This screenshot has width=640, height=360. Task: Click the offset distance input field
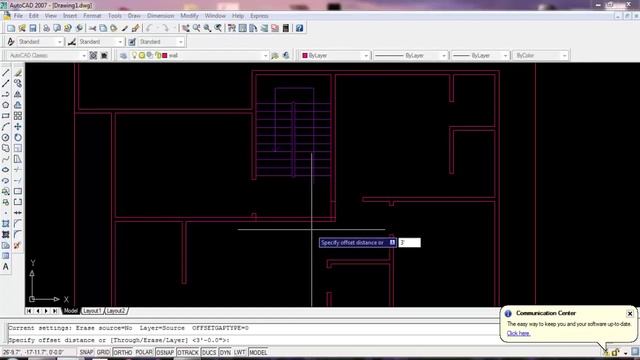coord(409,243)
